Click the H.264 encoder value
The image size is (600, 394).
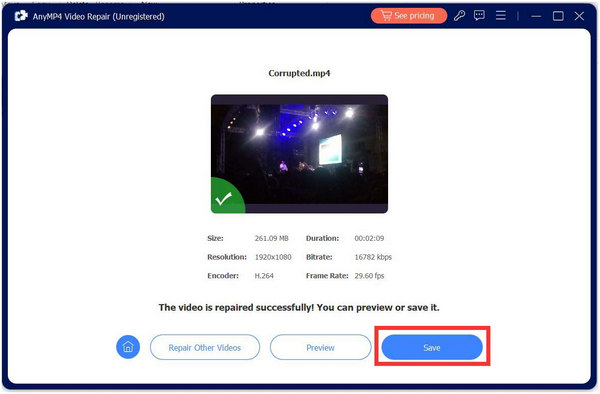click(x=264, y=276)
